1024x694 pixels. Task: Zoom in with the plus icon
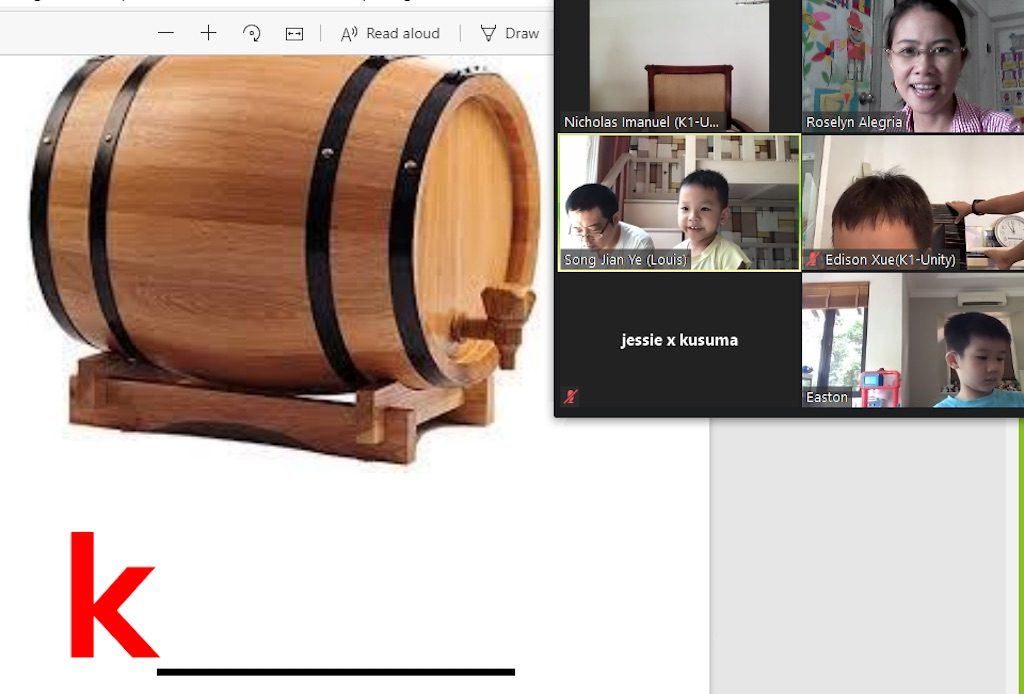click(x=208, y=33)
